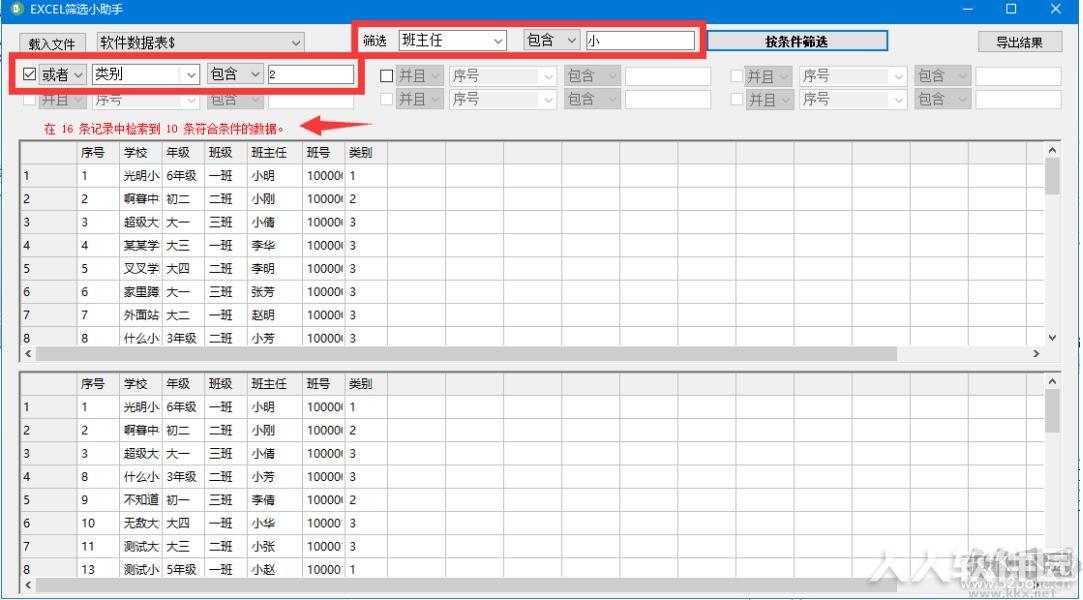Screen dimensions: 1083x600
Task: Click the lower table's scroll left arrow
Action: tap(28, 585)
